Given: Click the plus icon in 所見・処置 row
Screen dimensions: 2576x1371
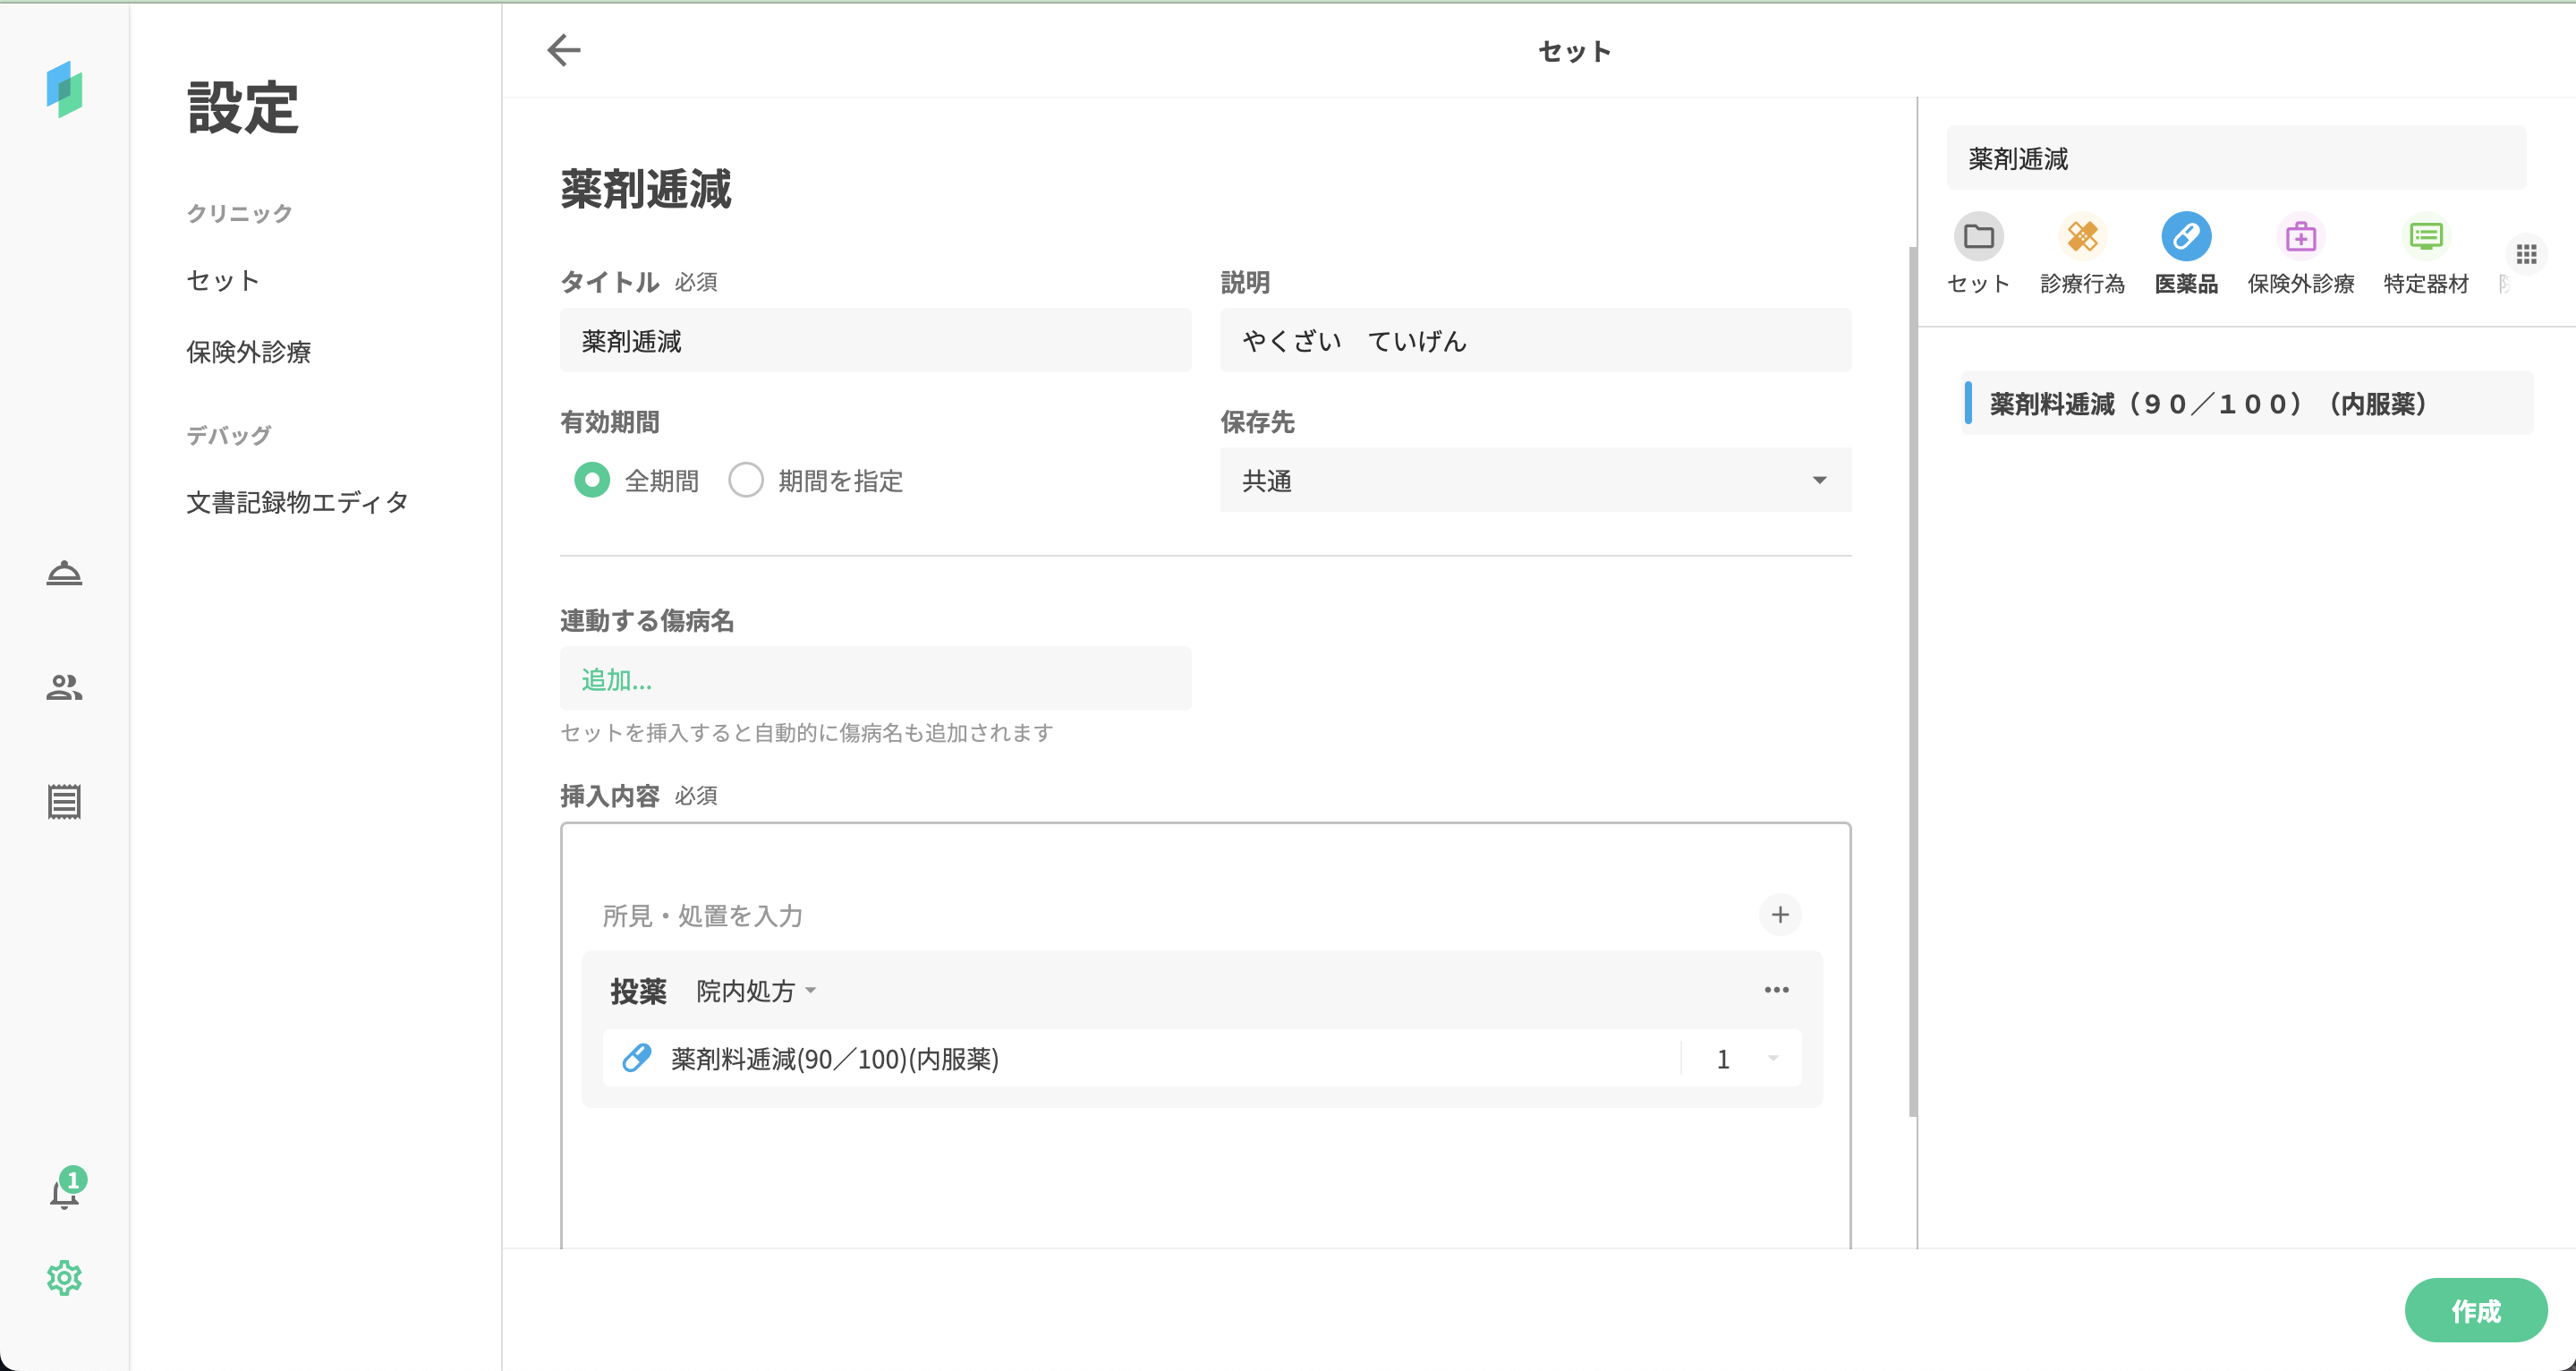Looking at the screenshot, I should tap(1780, 914).
